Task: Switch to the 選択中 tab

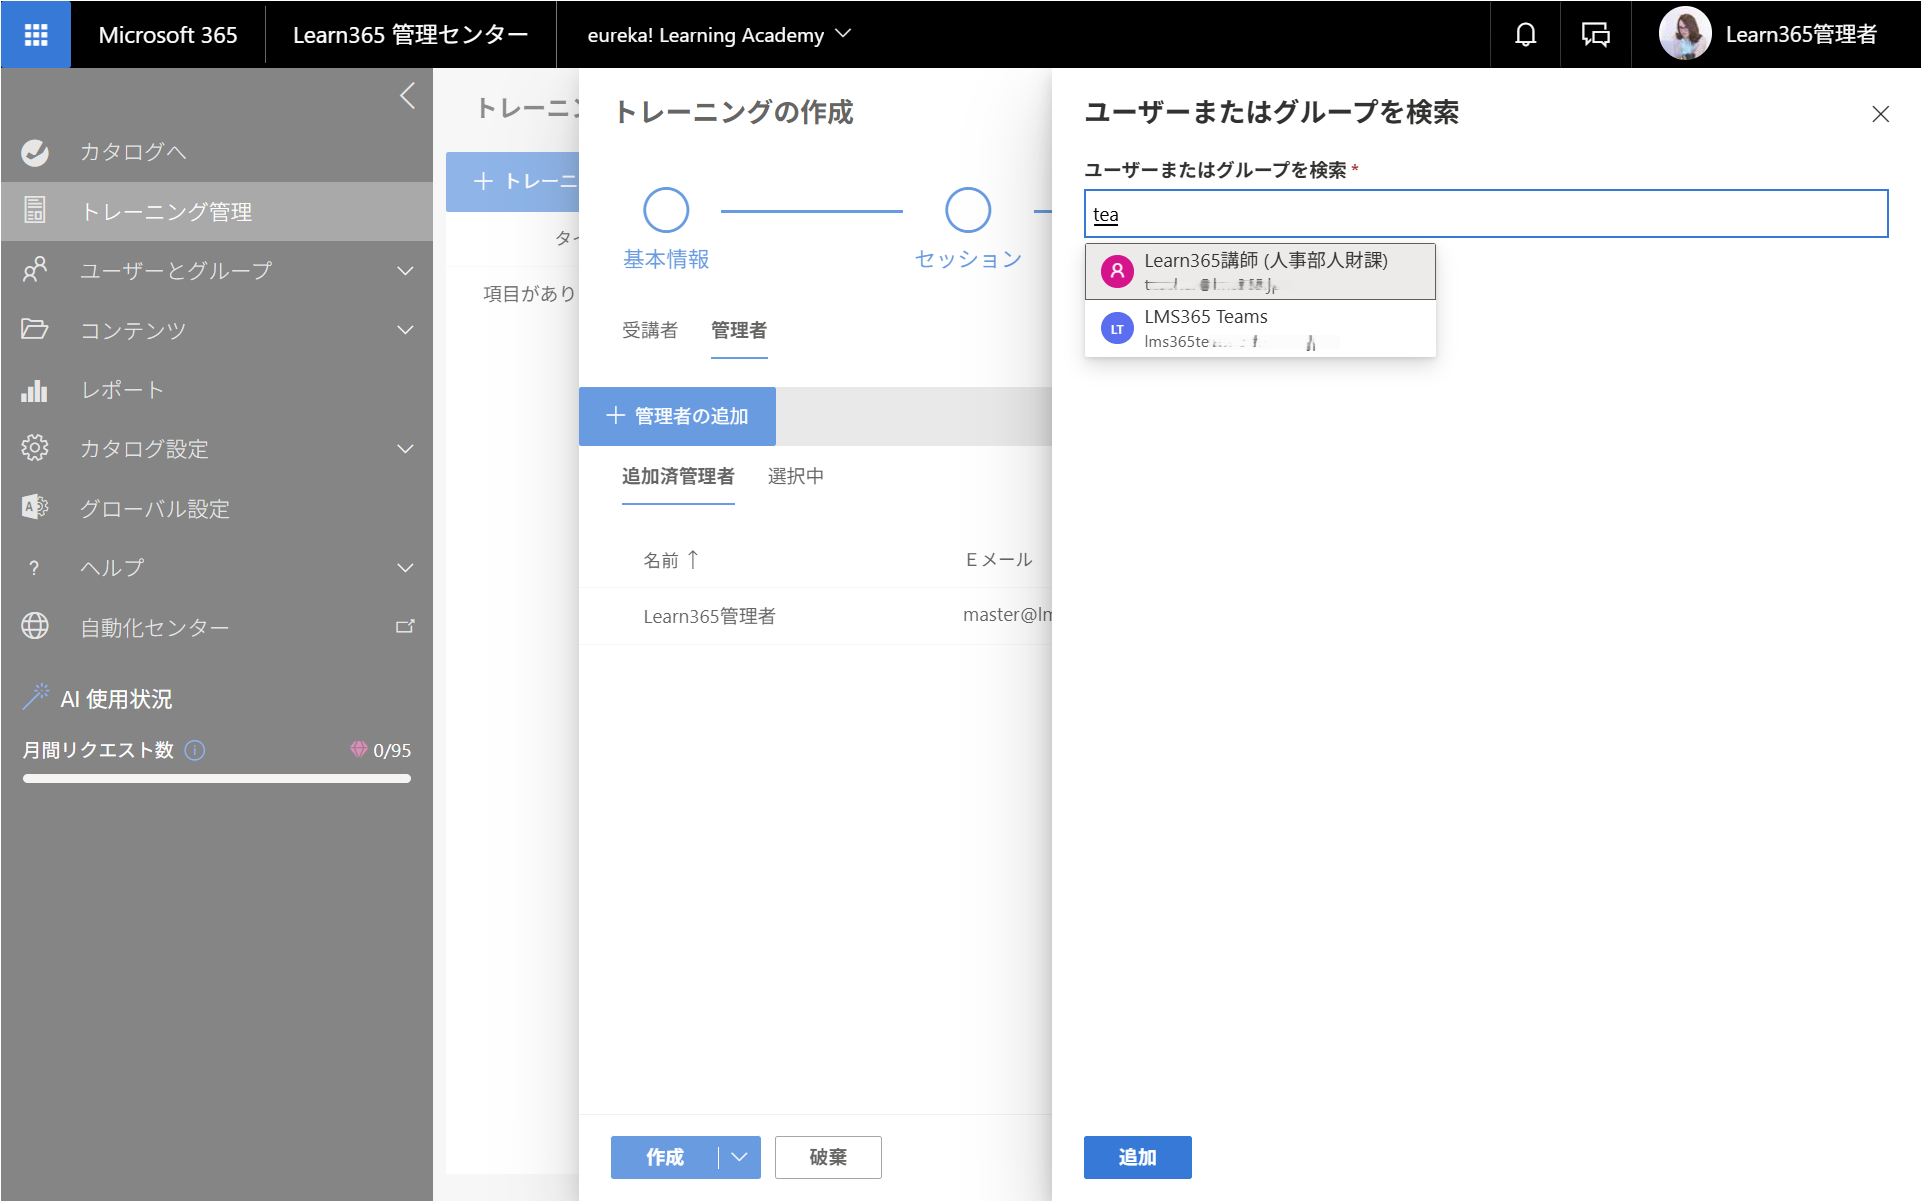Action: tap(796, 476)
